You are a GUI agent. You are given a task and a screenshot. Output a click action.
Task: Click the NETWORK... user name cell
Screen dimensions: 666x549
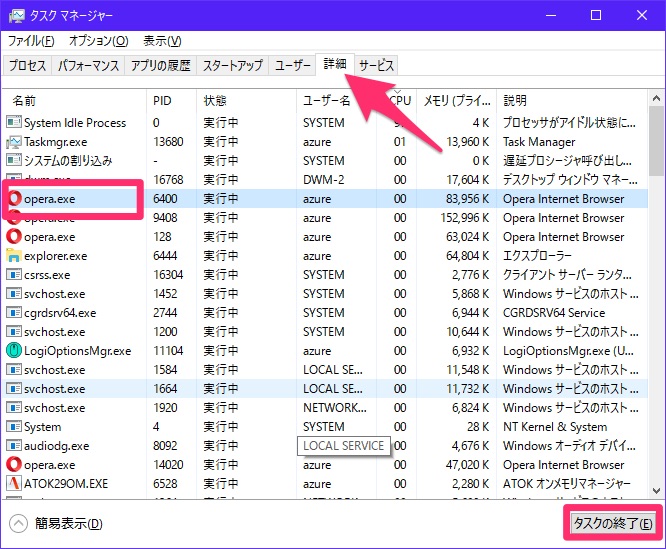coord(335,408)
